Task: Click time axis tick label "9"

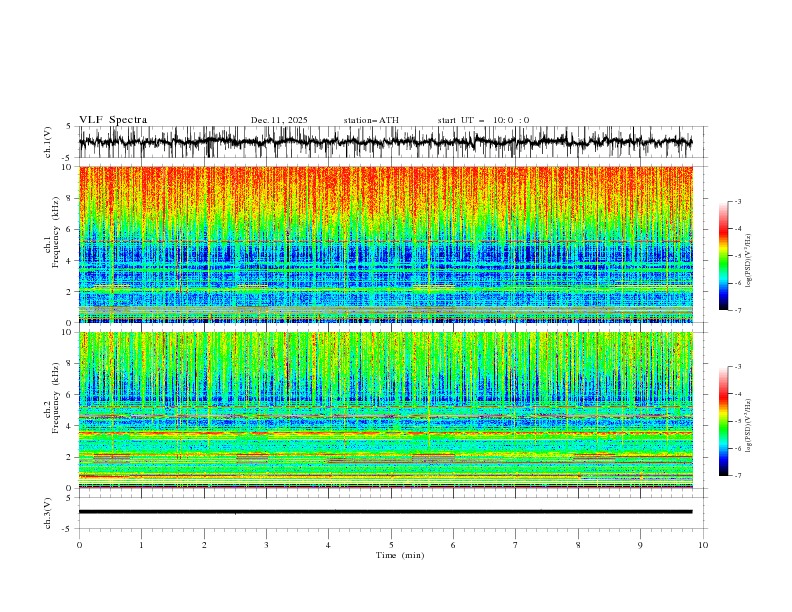Action: pyautogui.click(x=640, y=545)
